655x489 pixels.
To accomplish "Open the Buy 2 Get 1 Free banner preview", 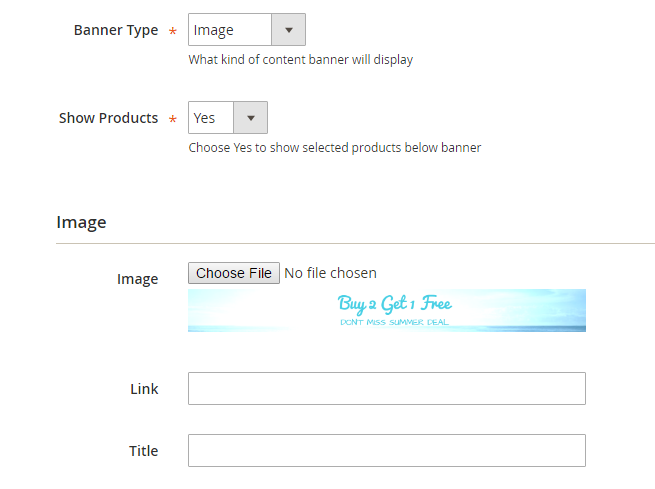I will click(387, 311).
